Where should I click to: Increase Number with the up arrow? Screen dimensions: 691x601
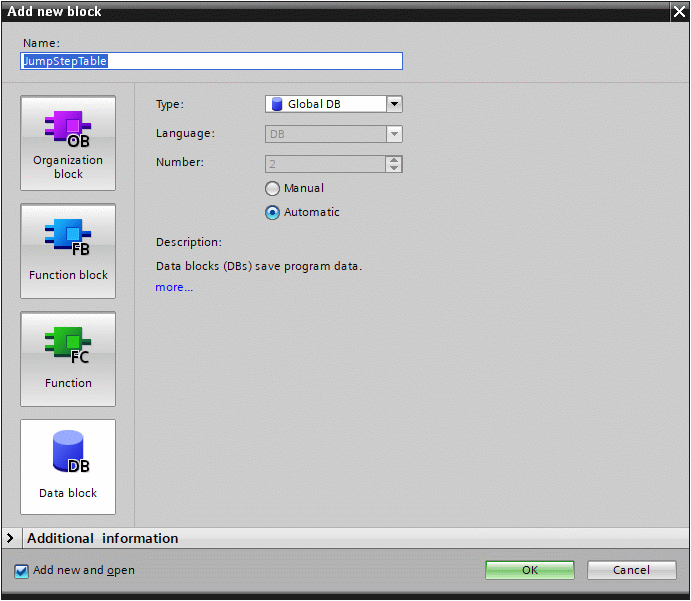tap(394, 159)
